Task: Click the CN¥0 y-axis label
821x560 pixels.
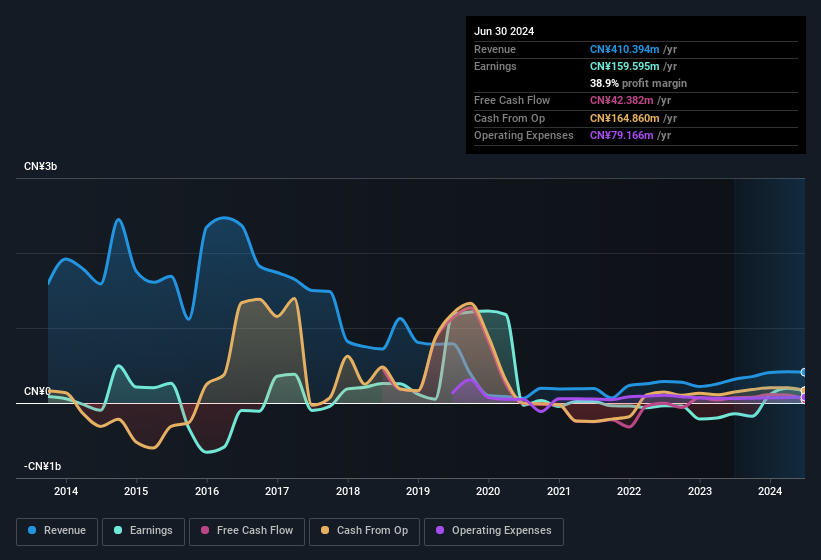Action: (x=37, y=391)
